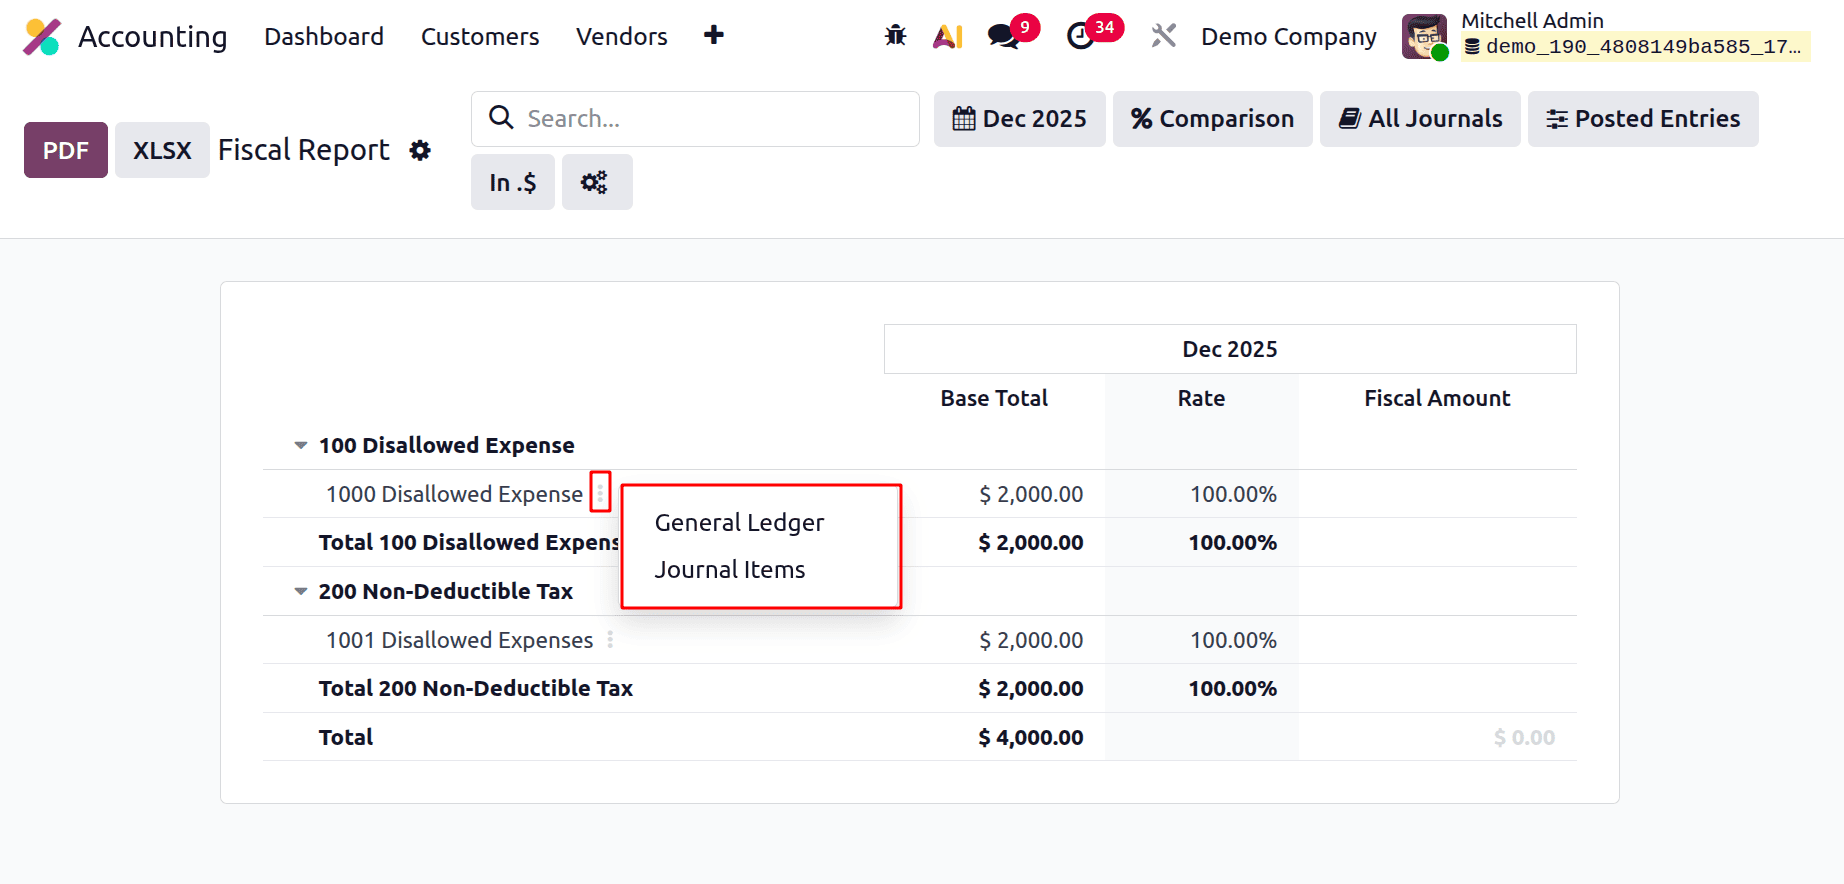Click the grand Total row label
Image resolution: width=1844 pixels, height=884 pixels.
[346, 737]
